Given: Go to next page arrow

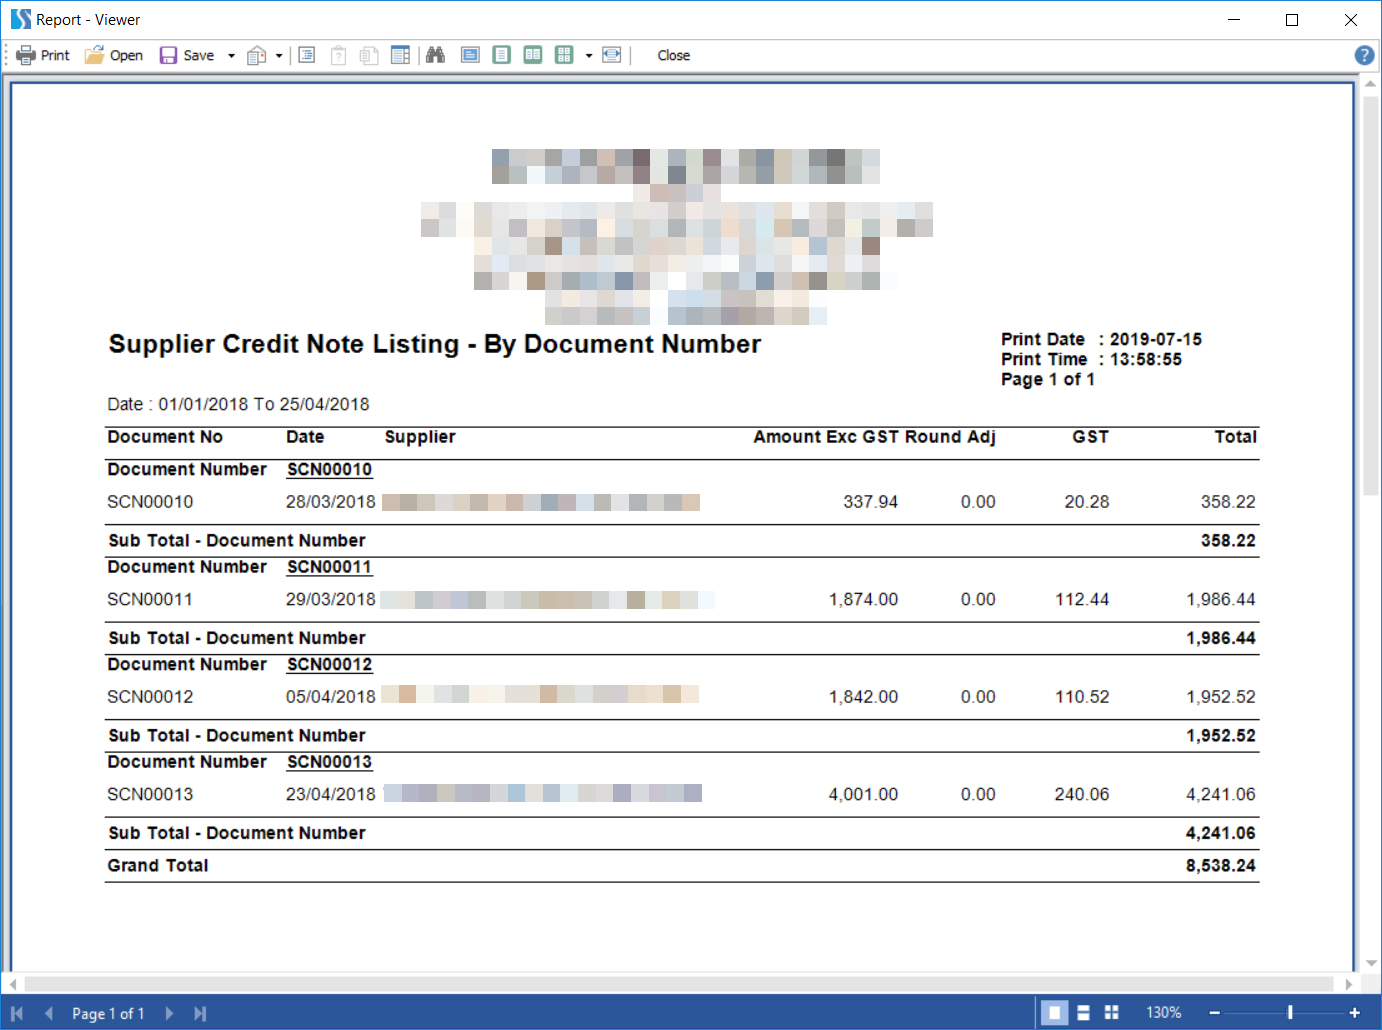Looking at the screenshot, I should (x=169, y=1013).
